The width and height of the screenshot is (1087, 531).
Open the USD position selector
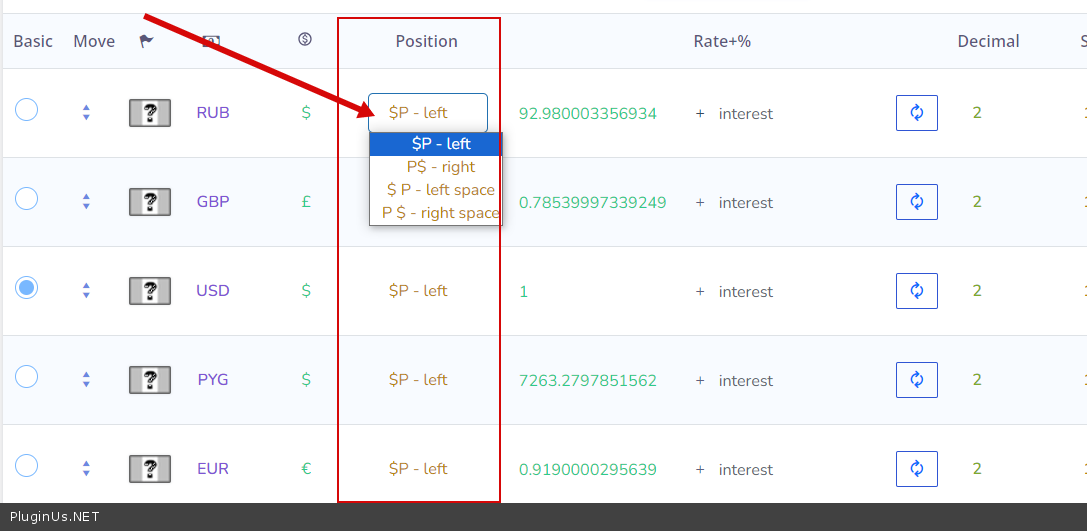tap(418, 291)
